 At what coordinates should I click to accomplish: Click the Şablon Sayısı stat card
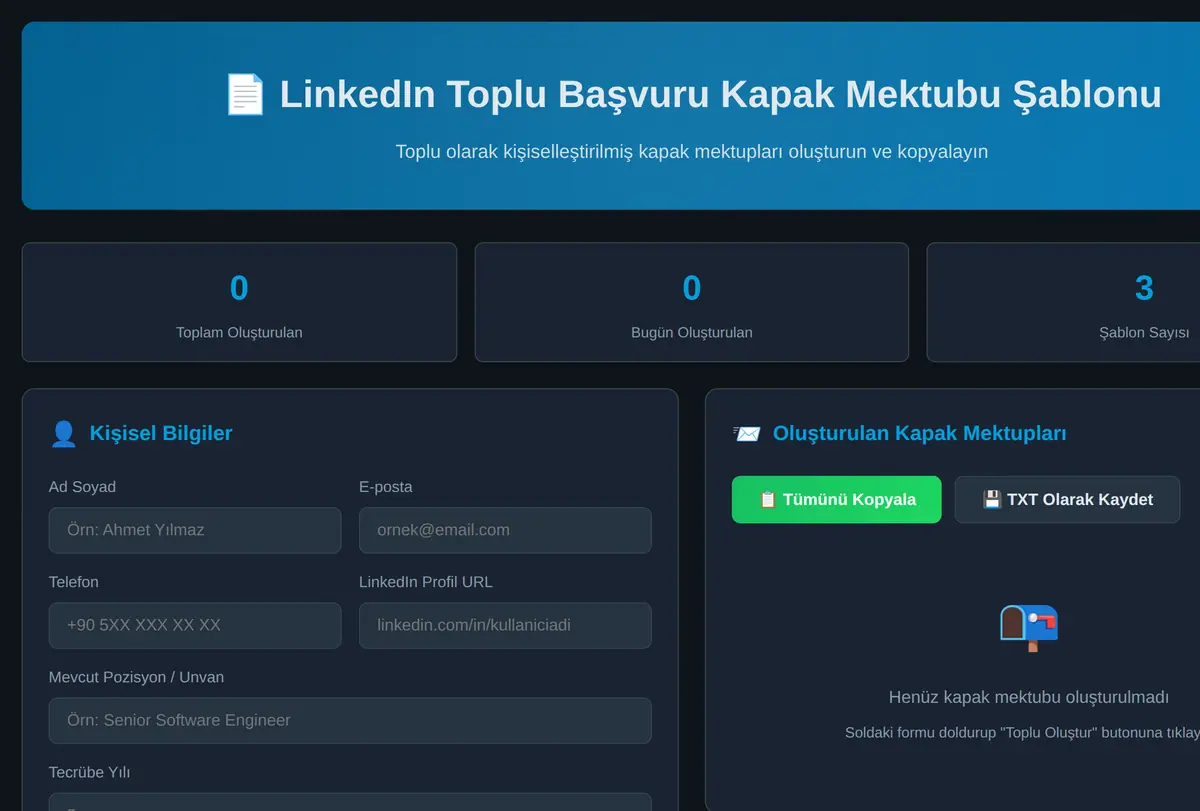(x=1063, y=302)
